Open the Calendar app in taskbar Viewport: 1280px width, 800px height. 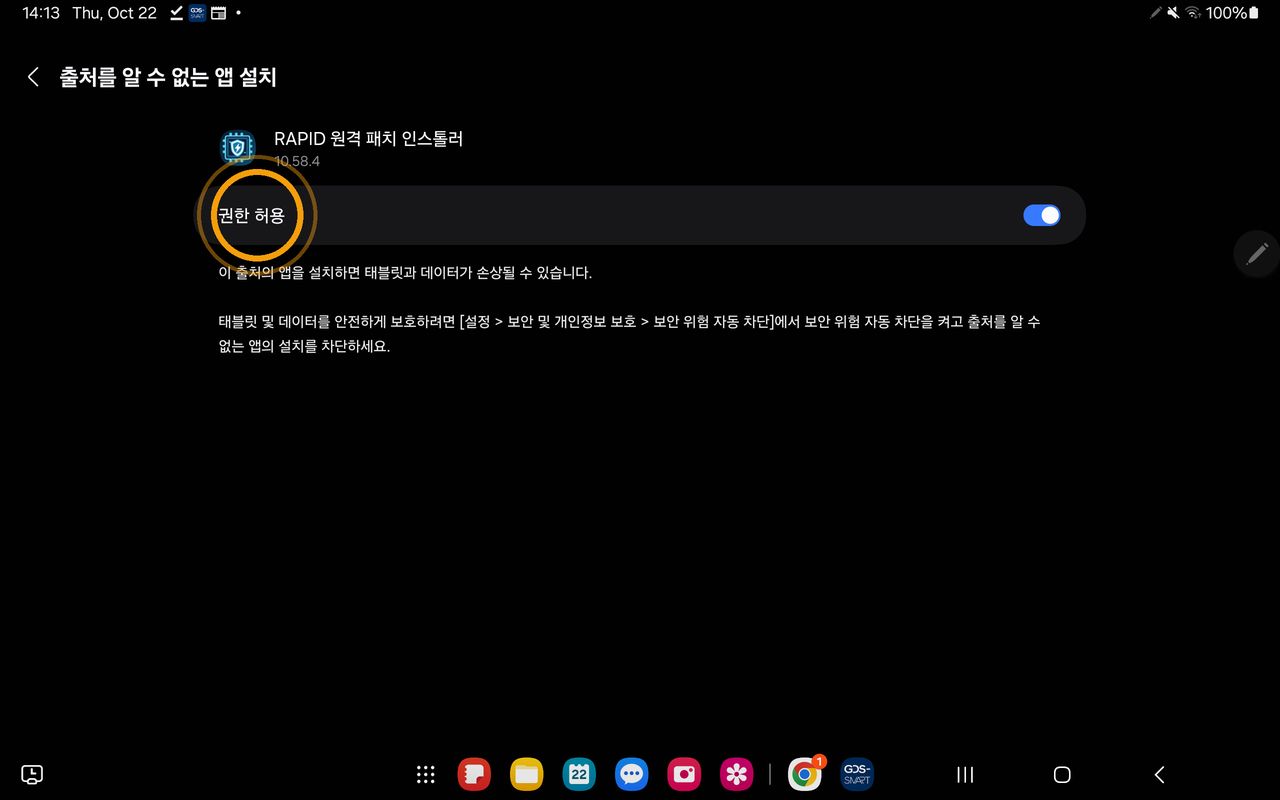click(579, 774)
